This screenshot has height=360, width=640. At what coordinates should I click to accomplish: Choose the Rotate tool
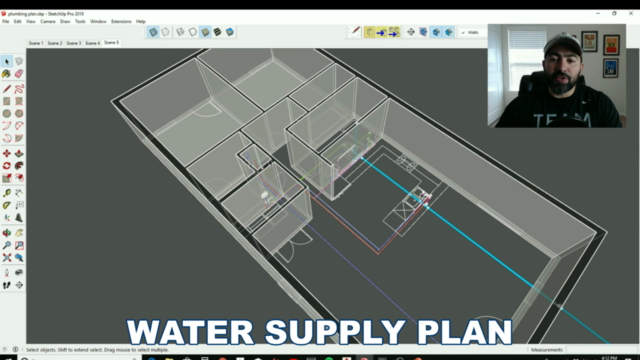(7, 166)
